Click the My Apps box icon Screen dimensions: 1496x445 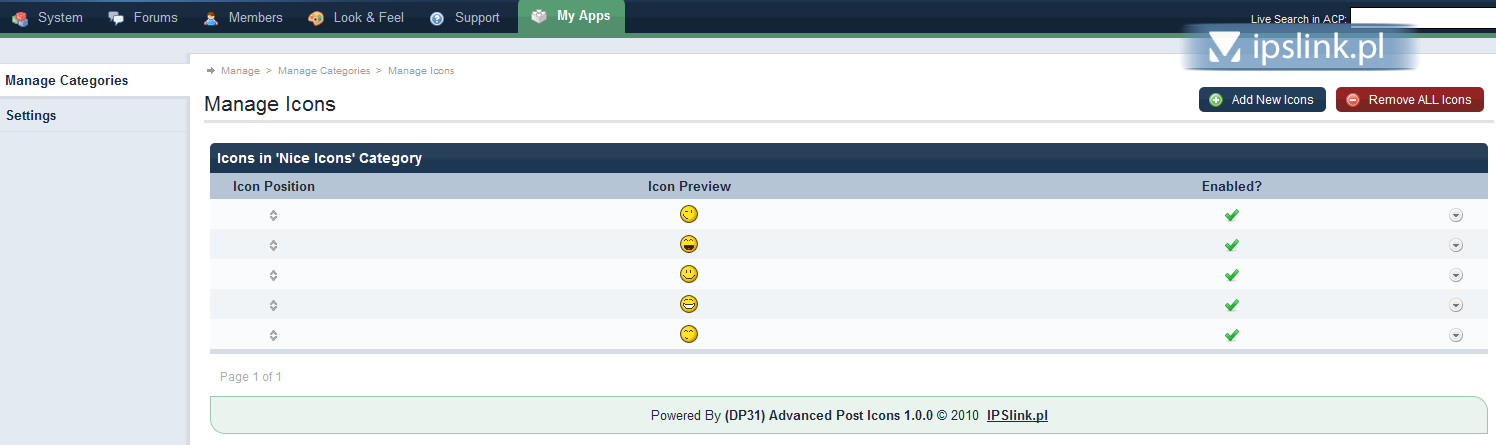click(539, 16)
